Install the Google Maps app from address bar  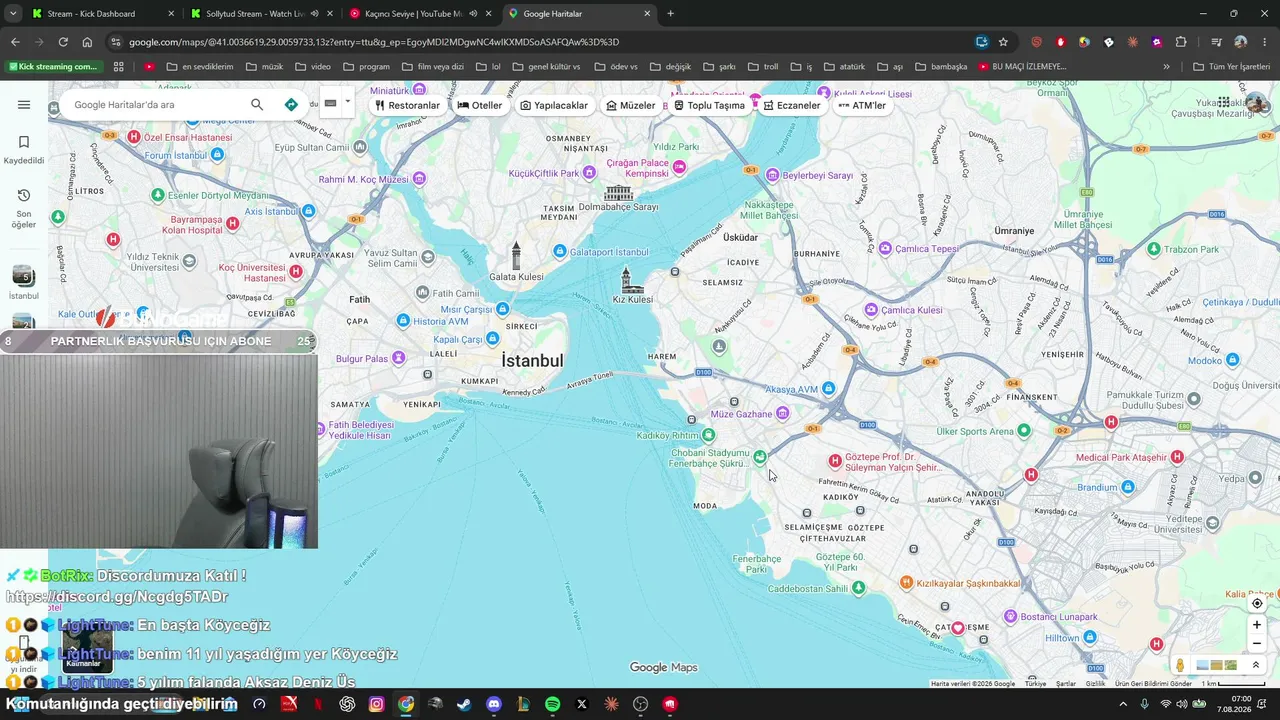click(x=981, y=42)
